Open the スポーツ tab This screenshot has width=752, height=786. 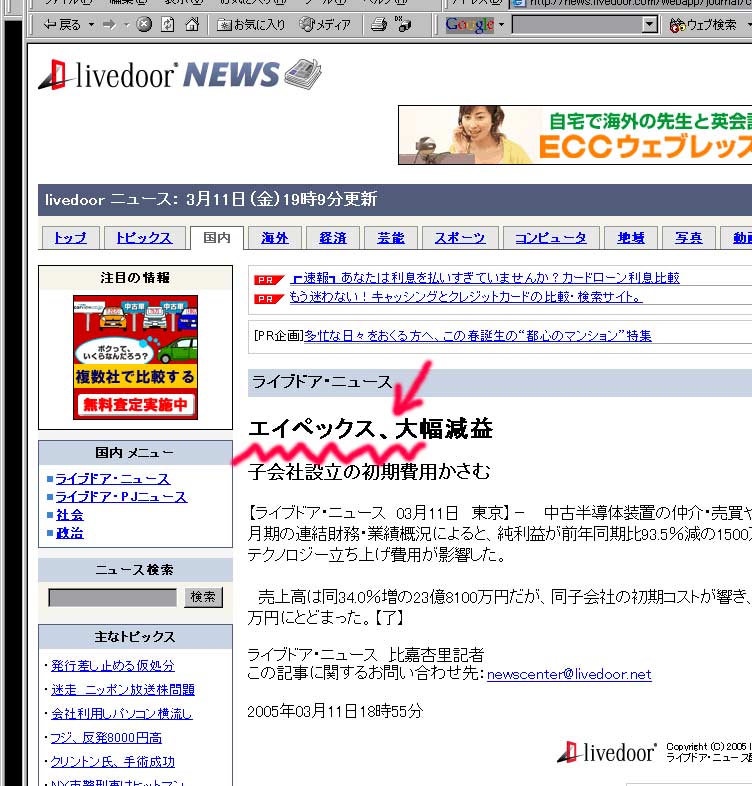tap(460, 238)
